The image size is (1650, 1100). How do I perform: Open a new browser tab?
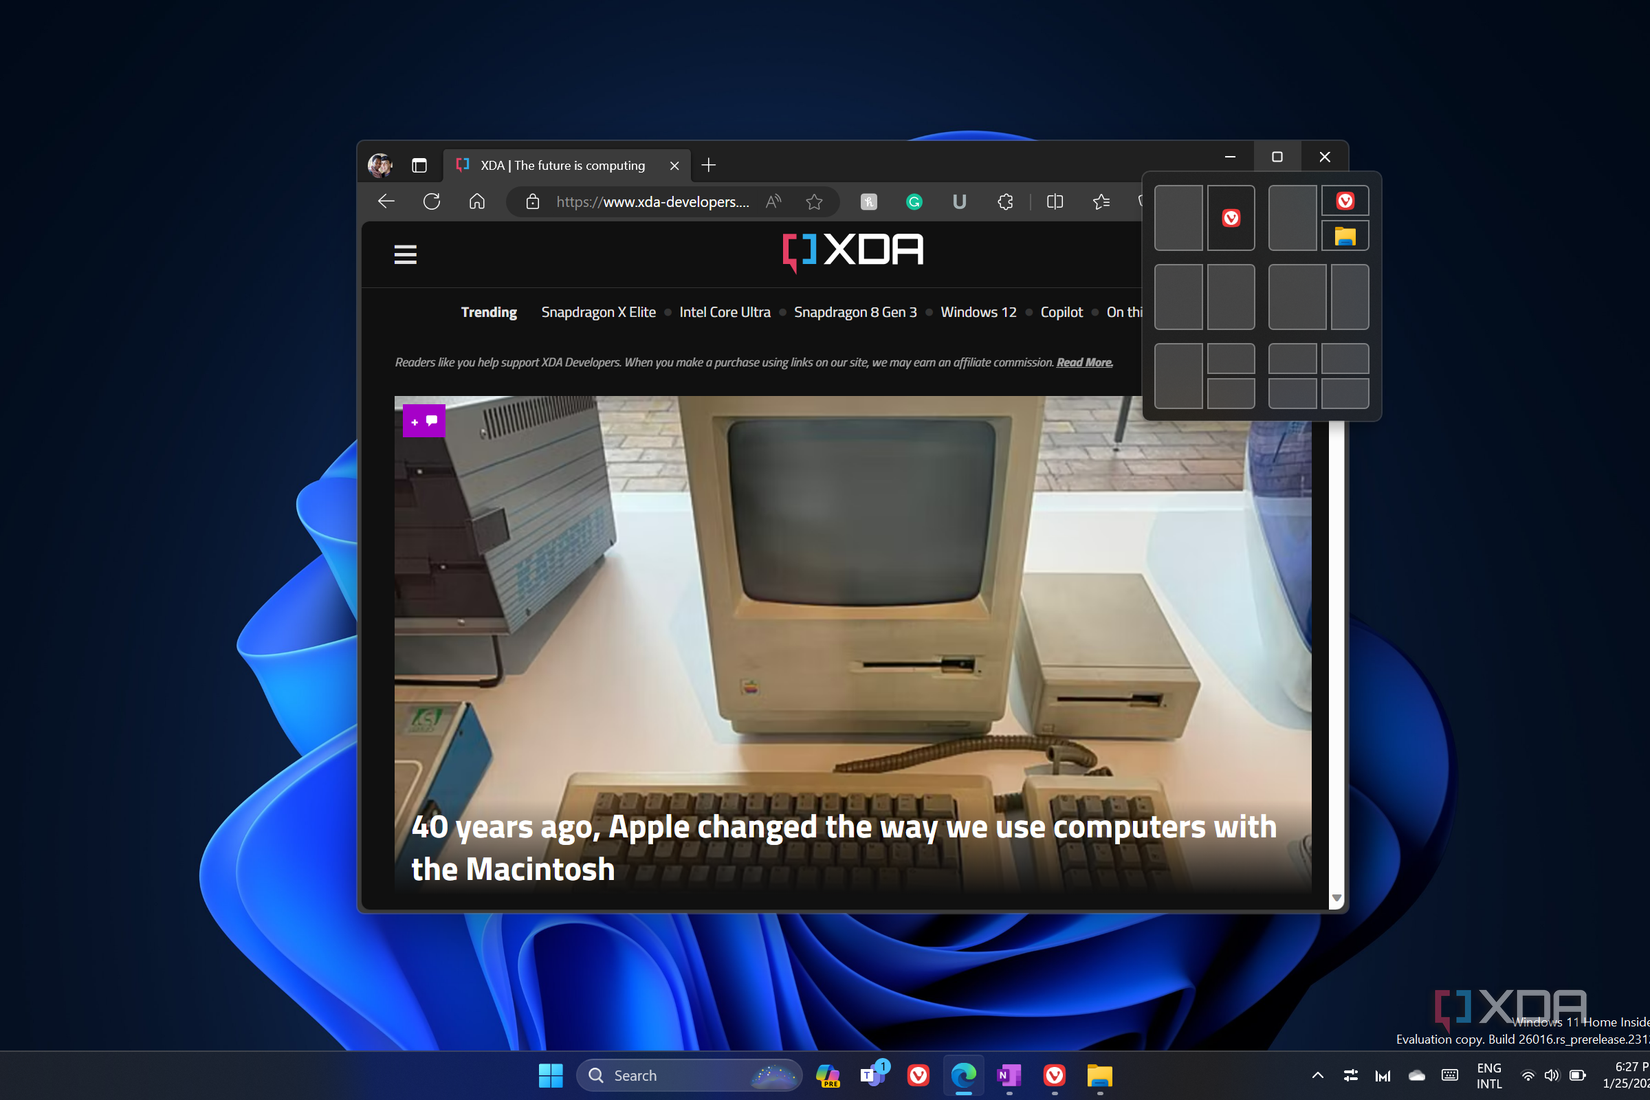pos(708,164)
